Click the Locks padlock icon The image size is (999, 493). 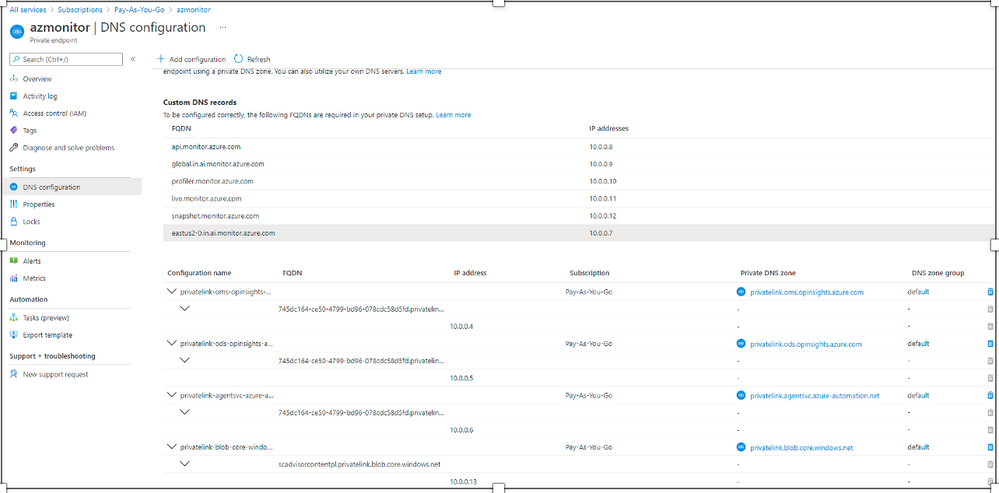(13, 222)
